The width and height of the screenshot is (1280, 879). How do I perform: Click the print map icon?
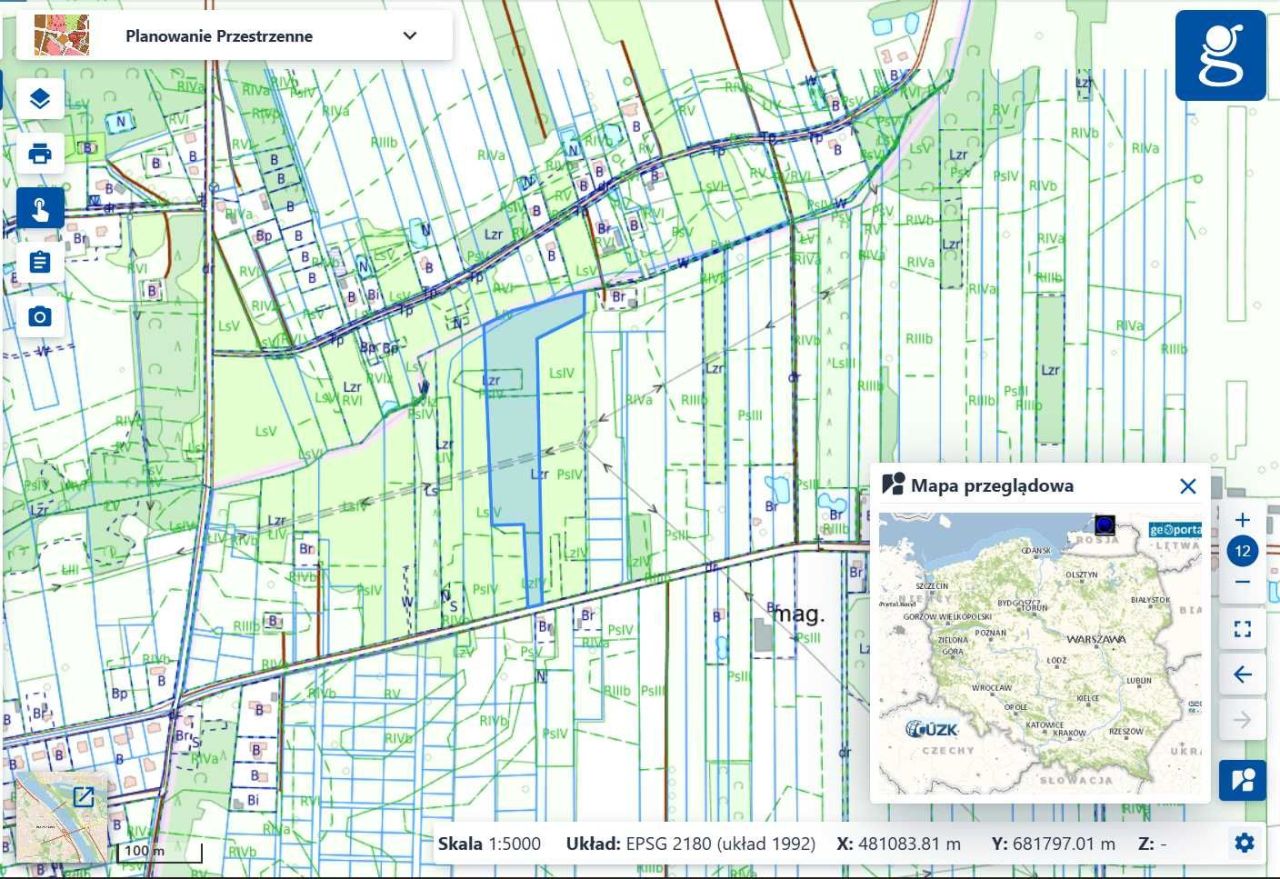point(40,154)
